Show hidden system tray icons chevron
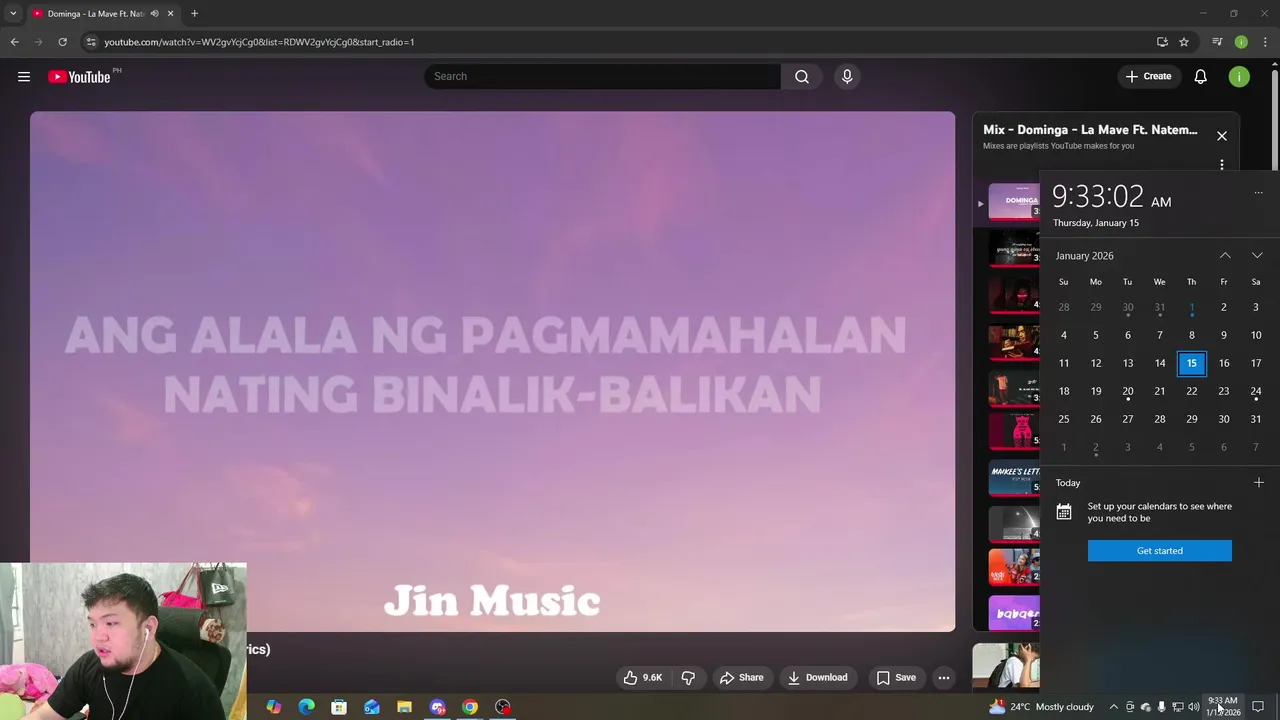 1113,707
